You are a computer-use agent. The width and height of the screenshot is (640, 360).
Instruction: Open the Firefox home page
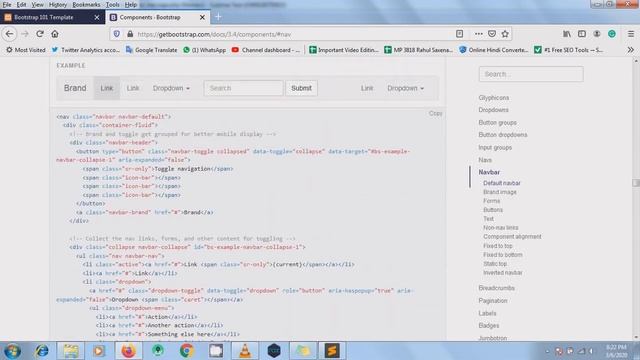[55, 34]
